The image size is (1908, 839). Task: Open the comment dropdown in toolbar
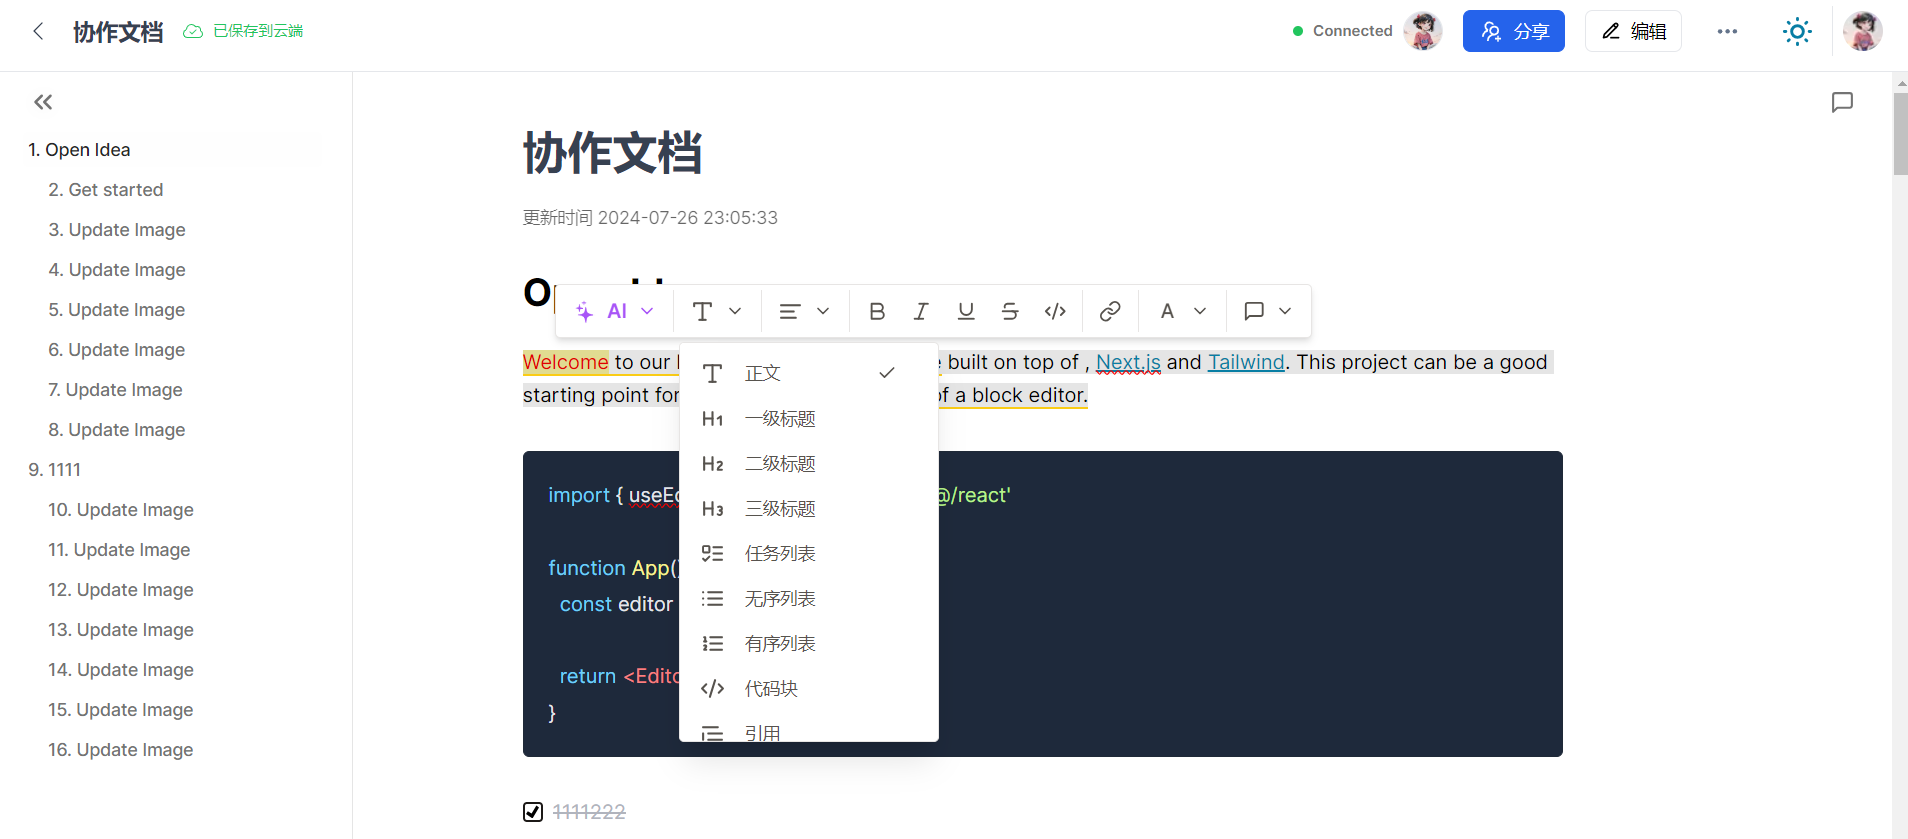point(1268,311)
